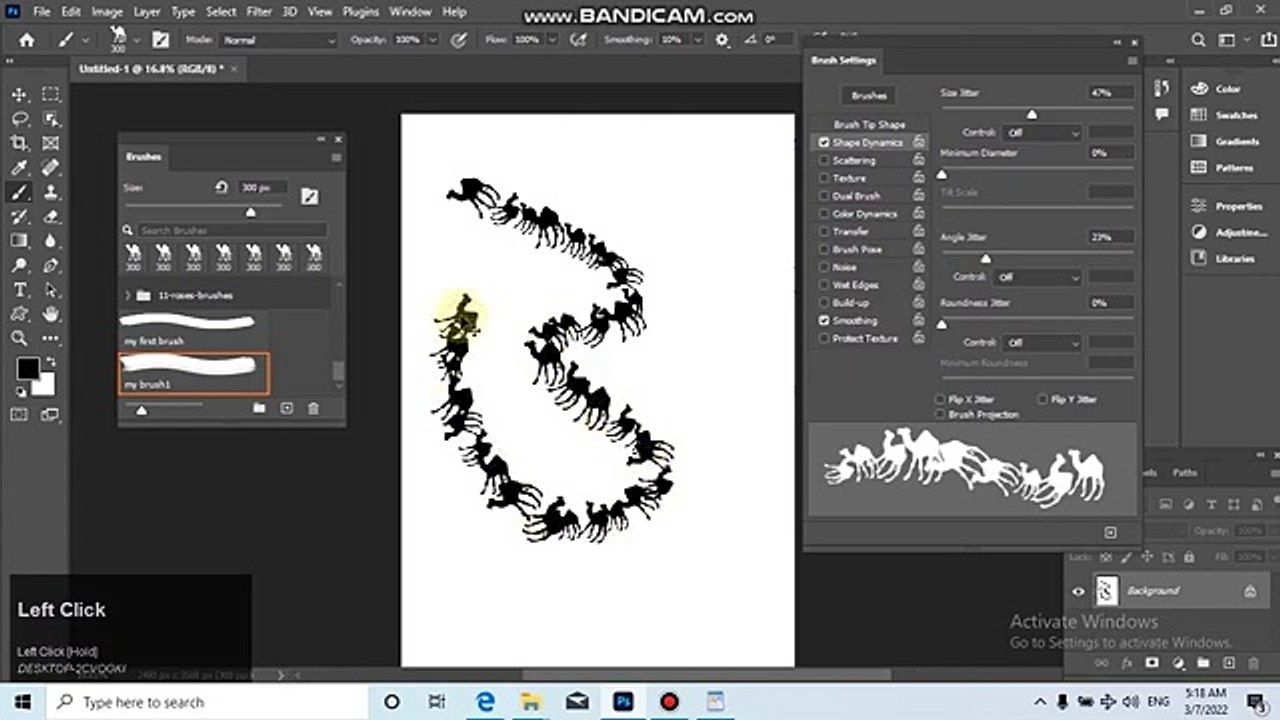The width and height of the screenshot is (1280, 720).
Task: Enable Dual Brush checkbox
Action: 824,196
